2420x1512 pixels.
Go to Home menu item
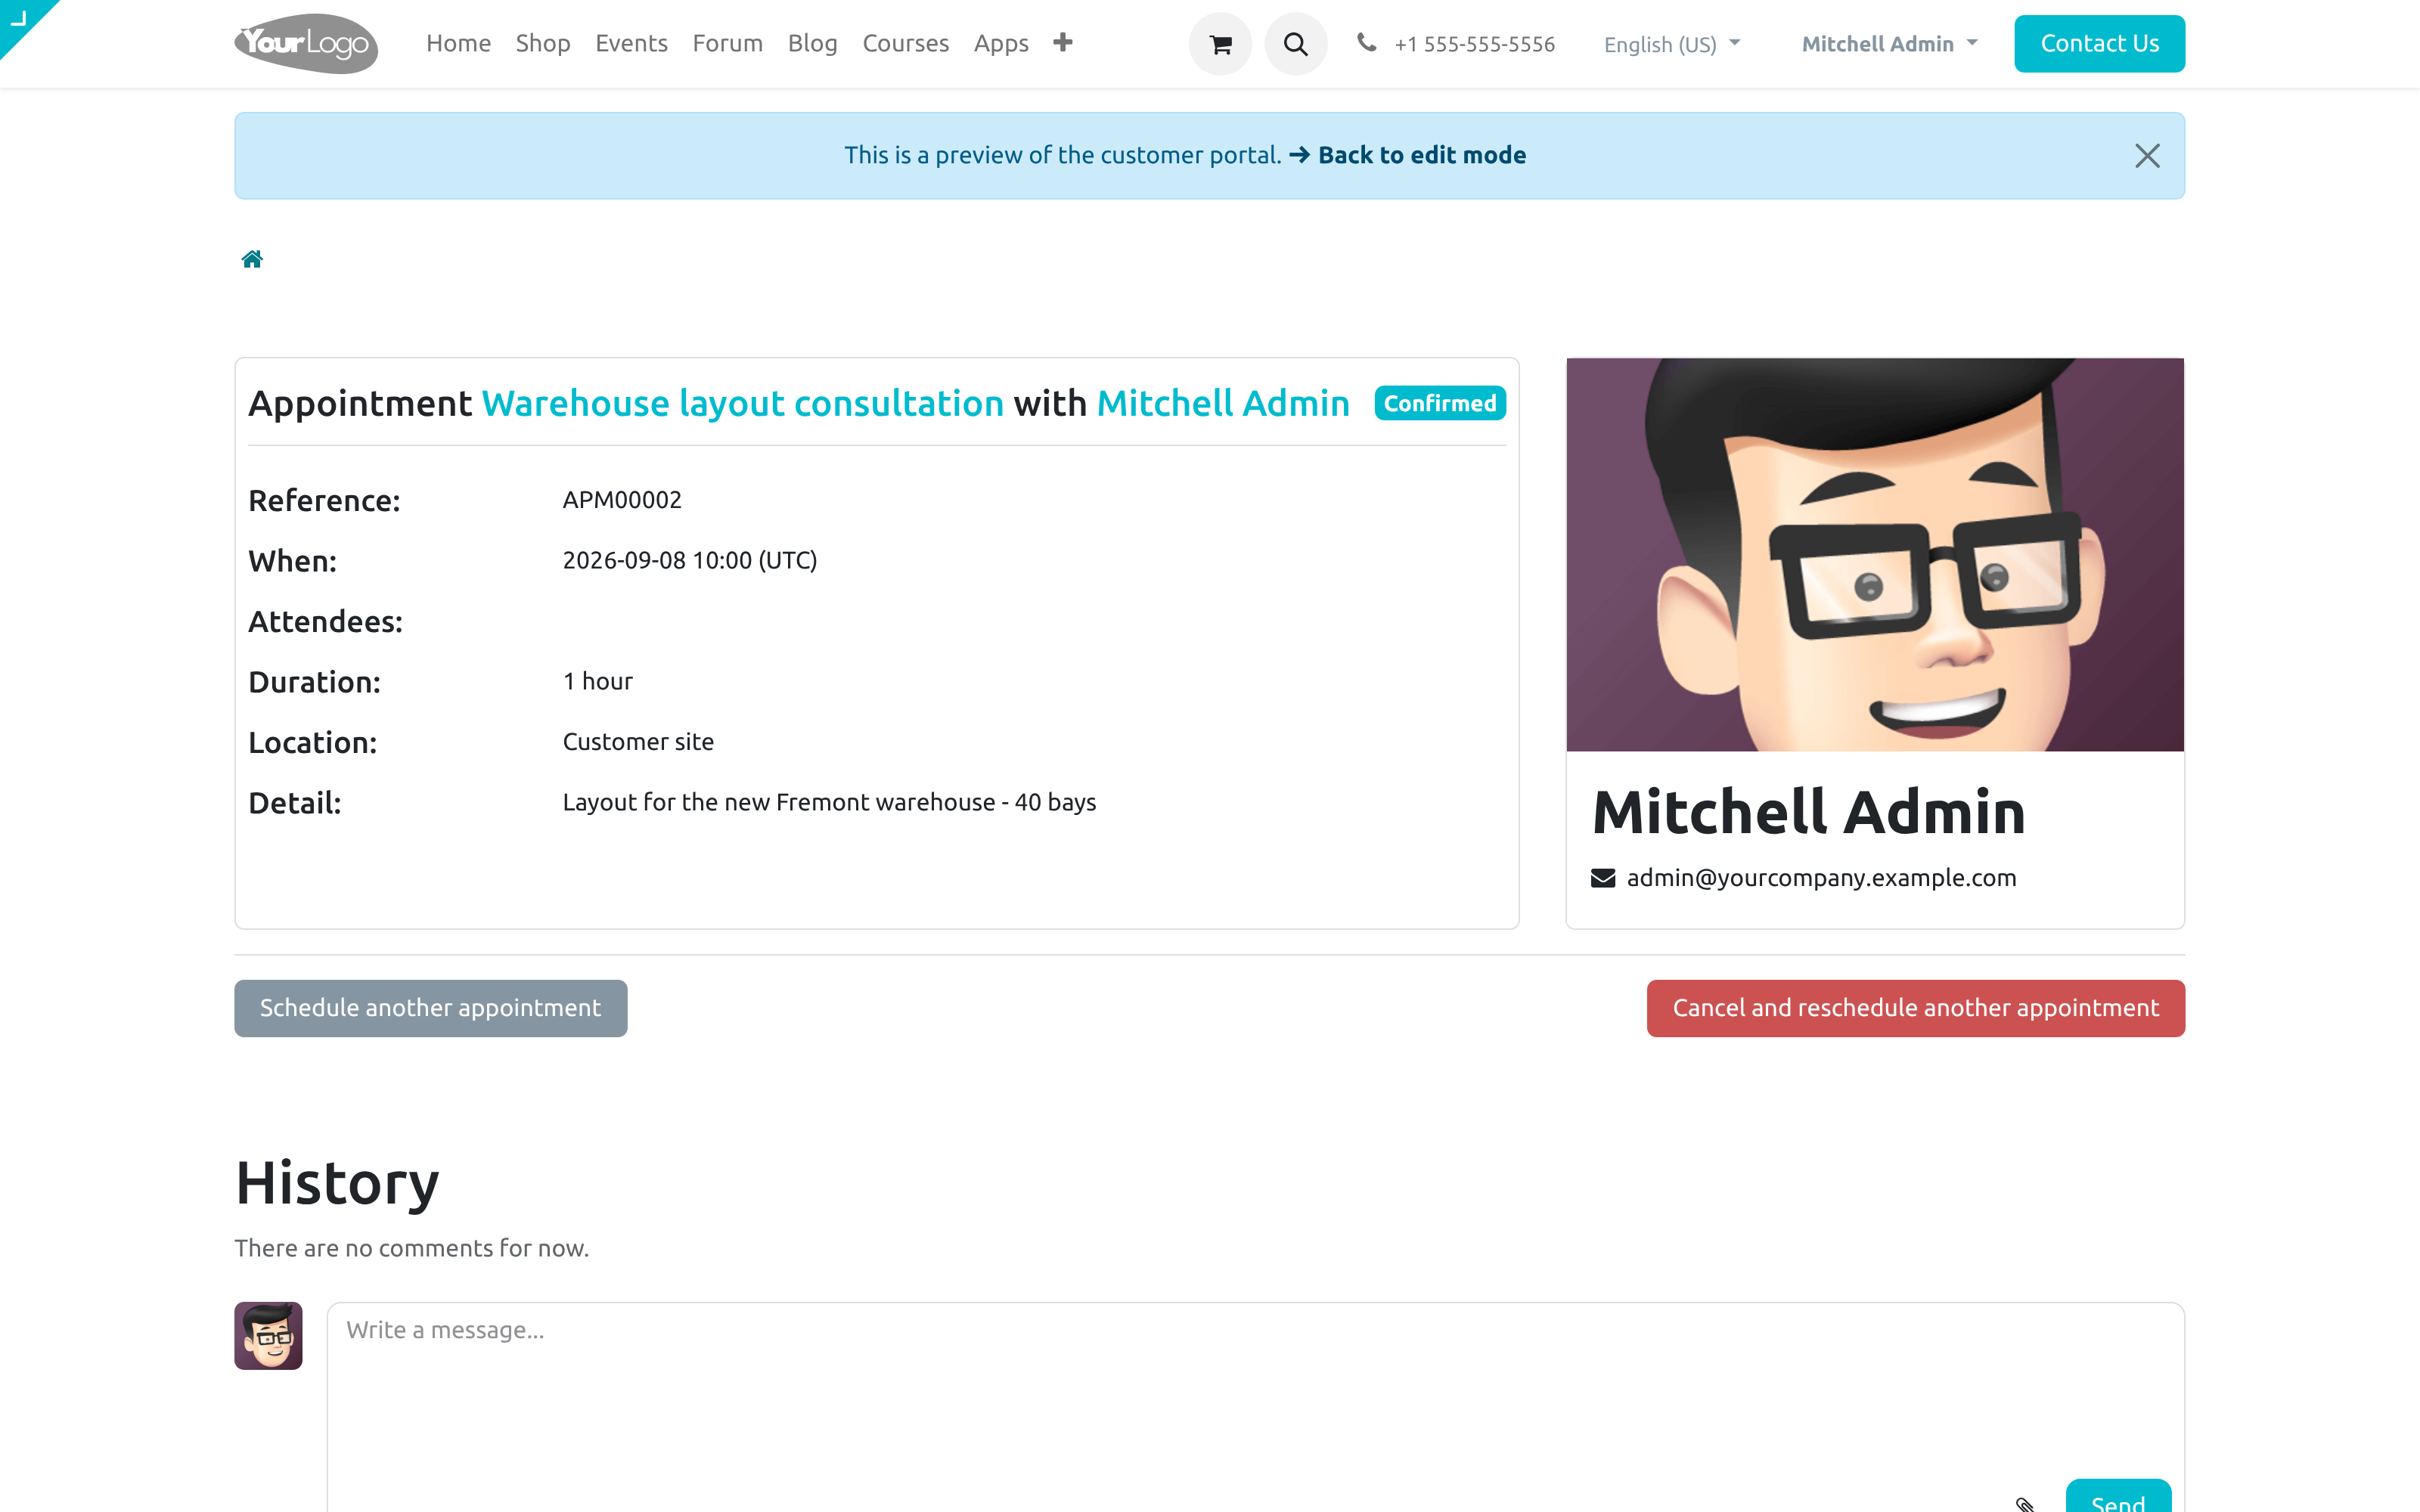[458, 43]
